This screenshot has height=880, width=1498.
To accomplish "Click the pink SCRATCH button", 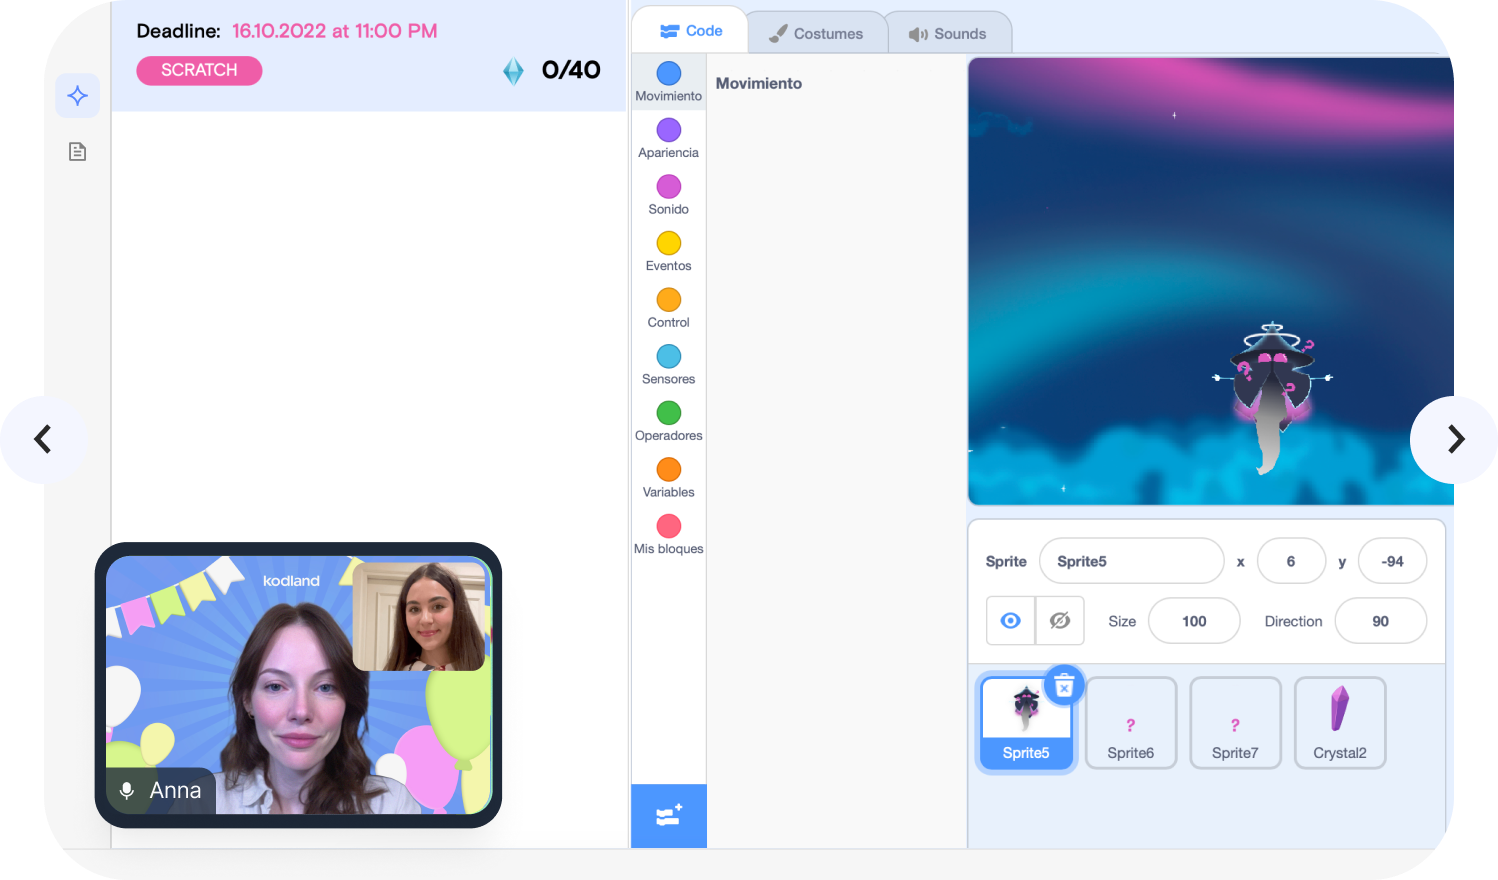I will pyautogui.click(x=199, y=70).
